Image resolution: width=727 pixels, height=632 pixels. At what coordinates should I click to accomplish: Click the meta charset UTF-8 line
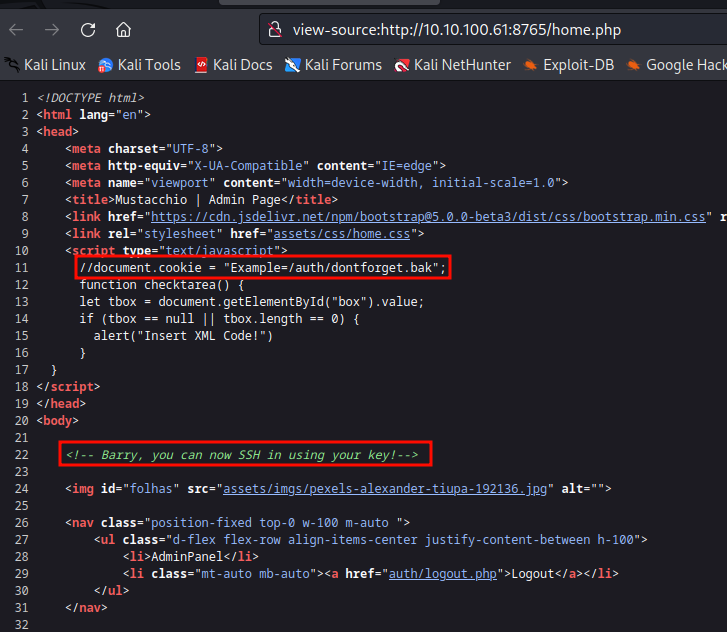click(144, 149)
